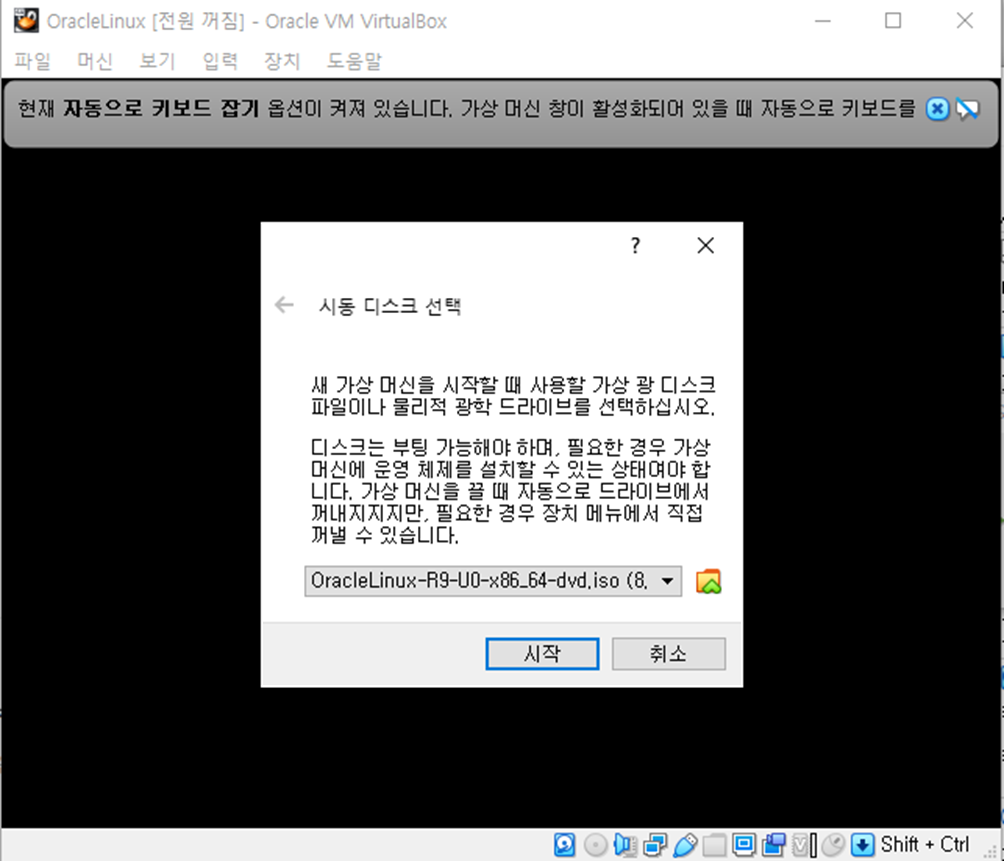Open the 파일 menu
Viewport: 1004px width, 861px height.
coord(33,61)
